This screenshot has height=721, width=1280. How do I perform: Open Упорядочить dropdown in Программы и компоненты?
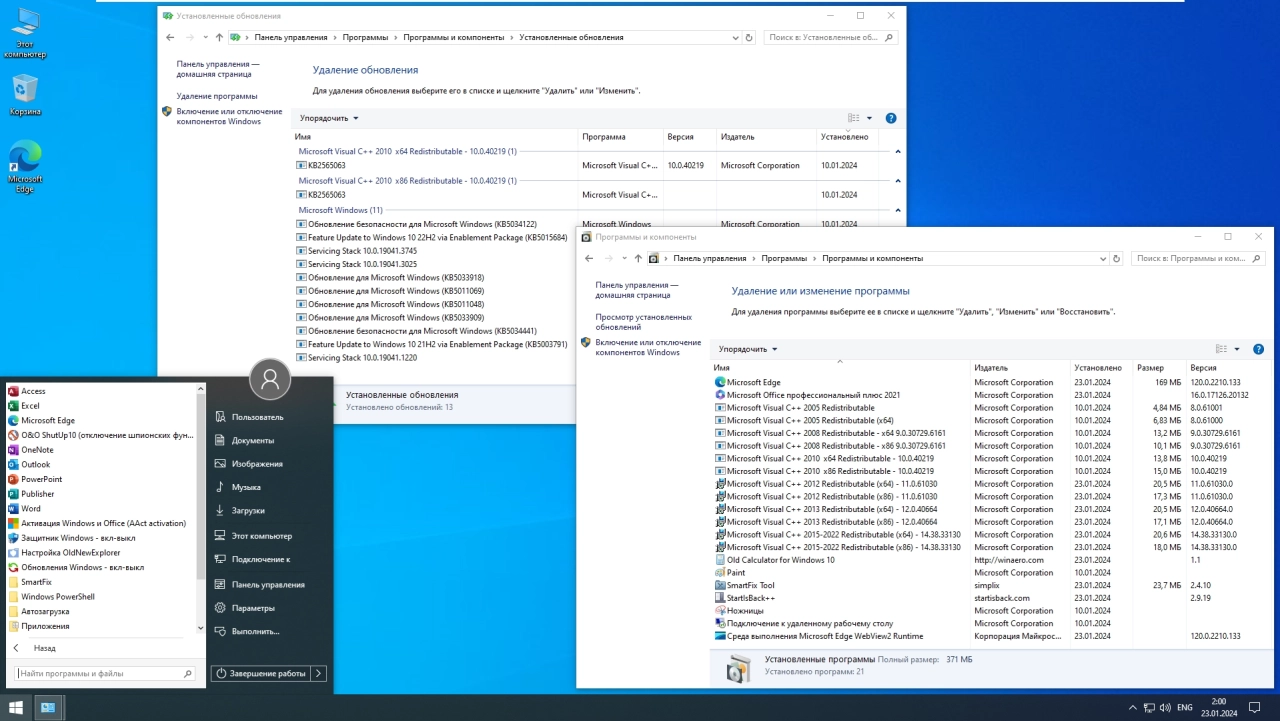[x=748, y=349]
